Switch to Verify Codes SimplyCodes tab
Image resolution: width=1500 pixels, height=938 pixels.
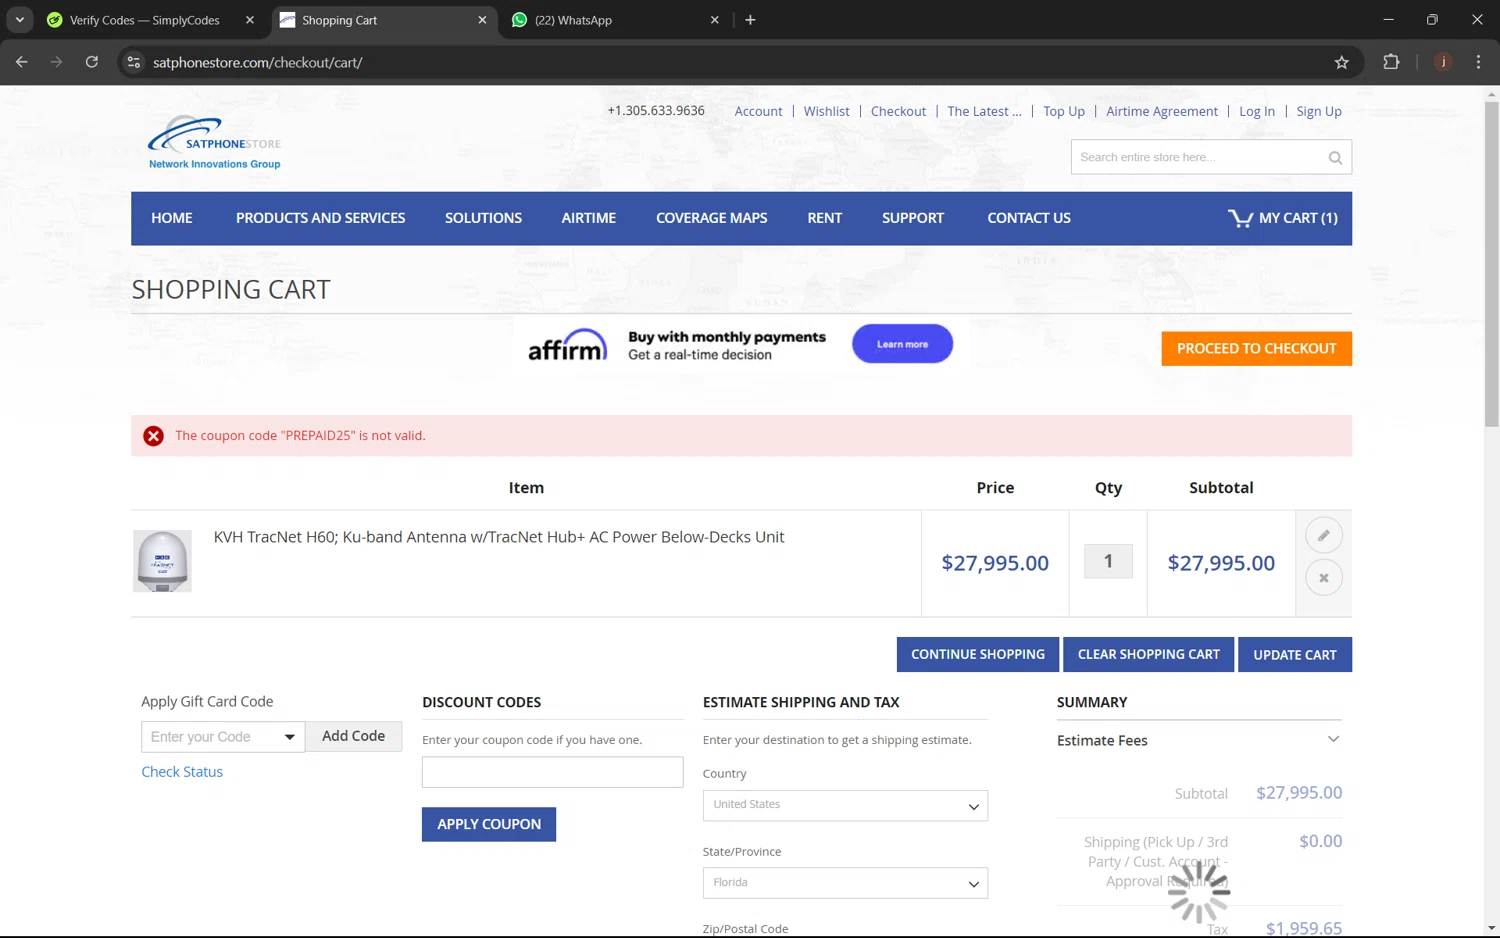tap(144, 20)
